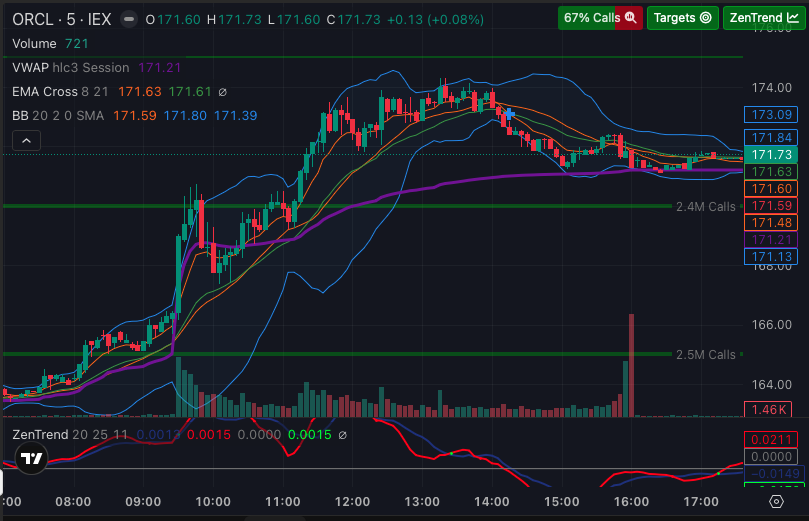Click the ZenTrend 0.0211 scale label
809x521 pixels.
771,440
